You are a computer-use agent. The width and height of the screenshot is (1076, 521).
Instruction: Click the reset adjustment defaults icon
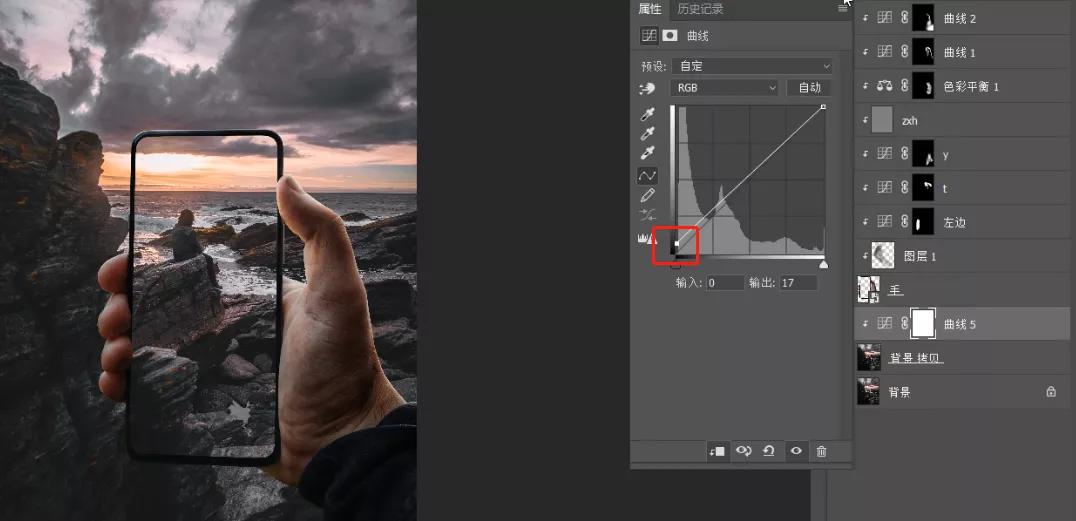769,451
